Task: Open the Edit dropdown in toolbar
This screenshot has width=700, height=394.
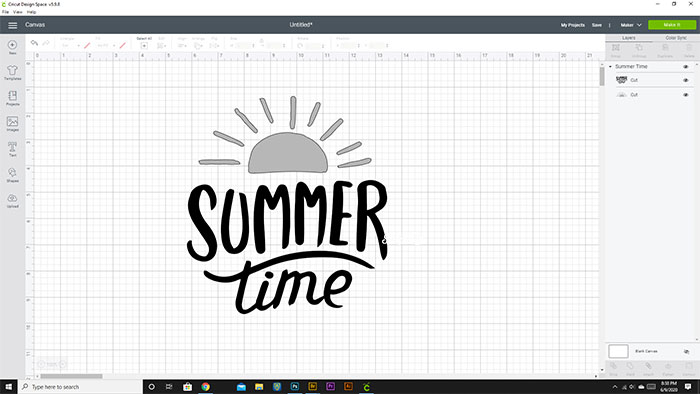Action: click(x=162, y=46)
